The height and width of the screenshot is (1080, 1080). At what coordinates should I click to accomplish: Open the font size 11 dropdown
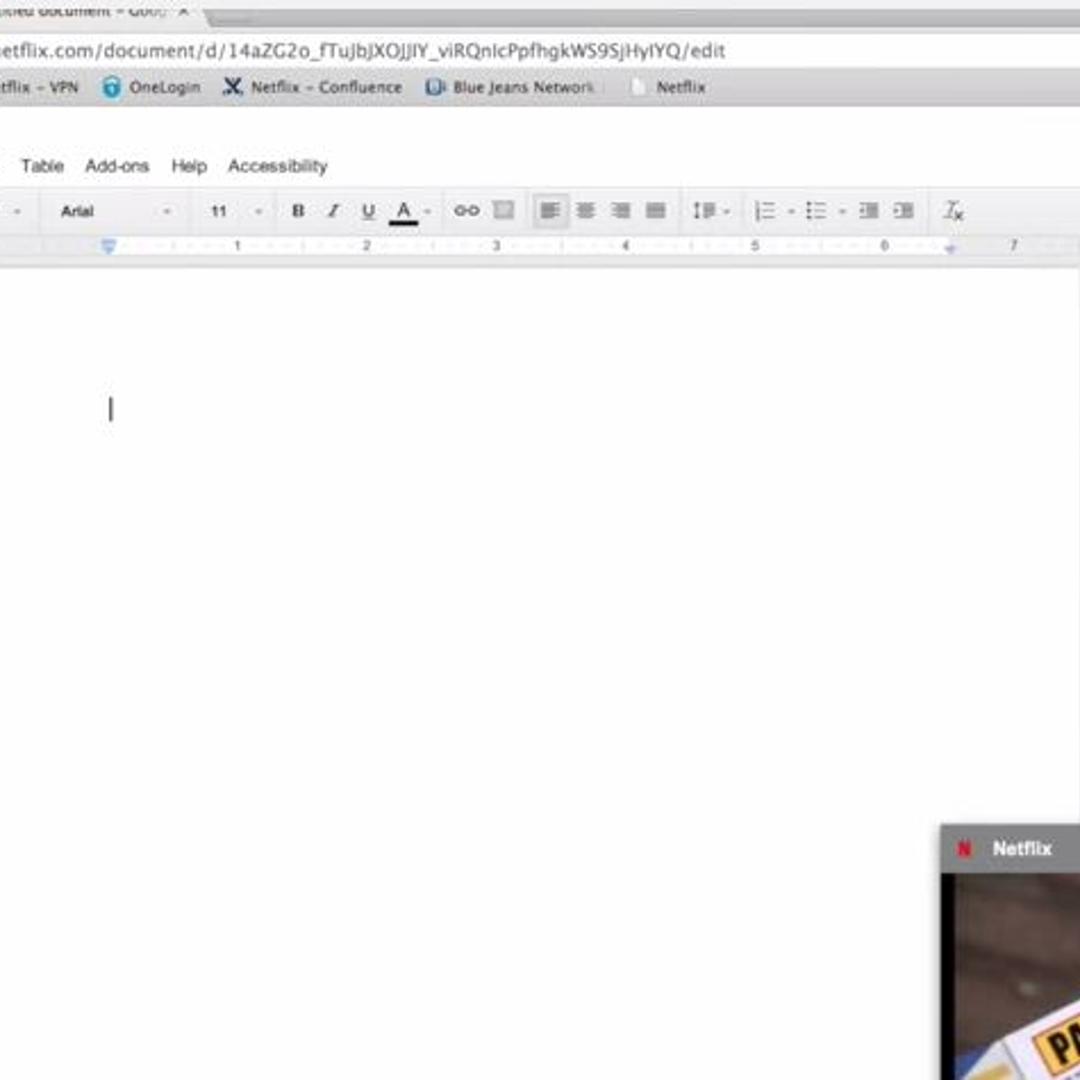[236, 211]
